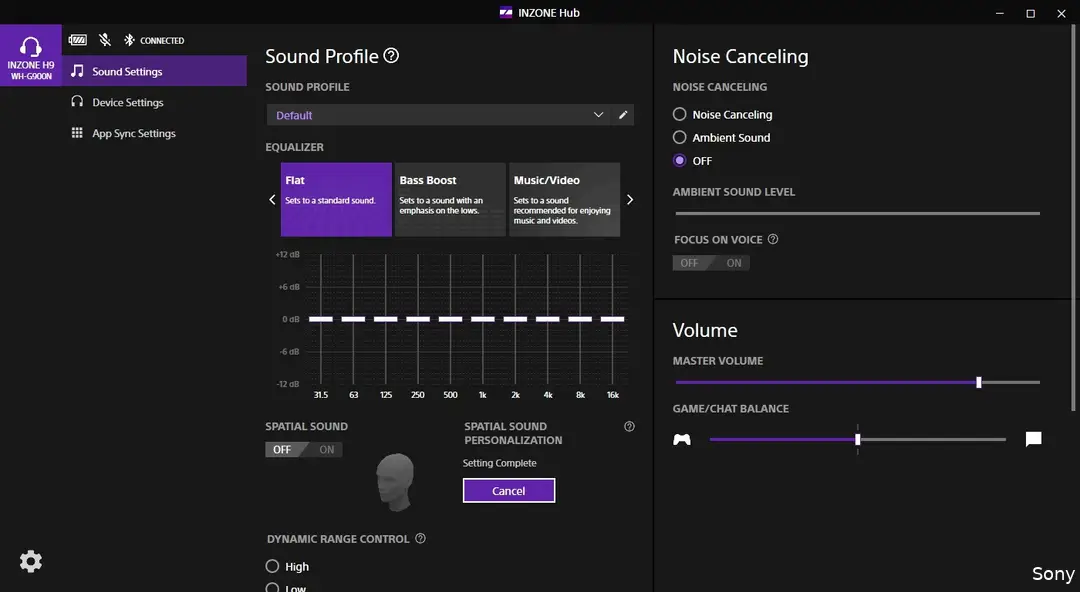
Task: Edit the profile with the pencil icon
Action: pos(623,115)
